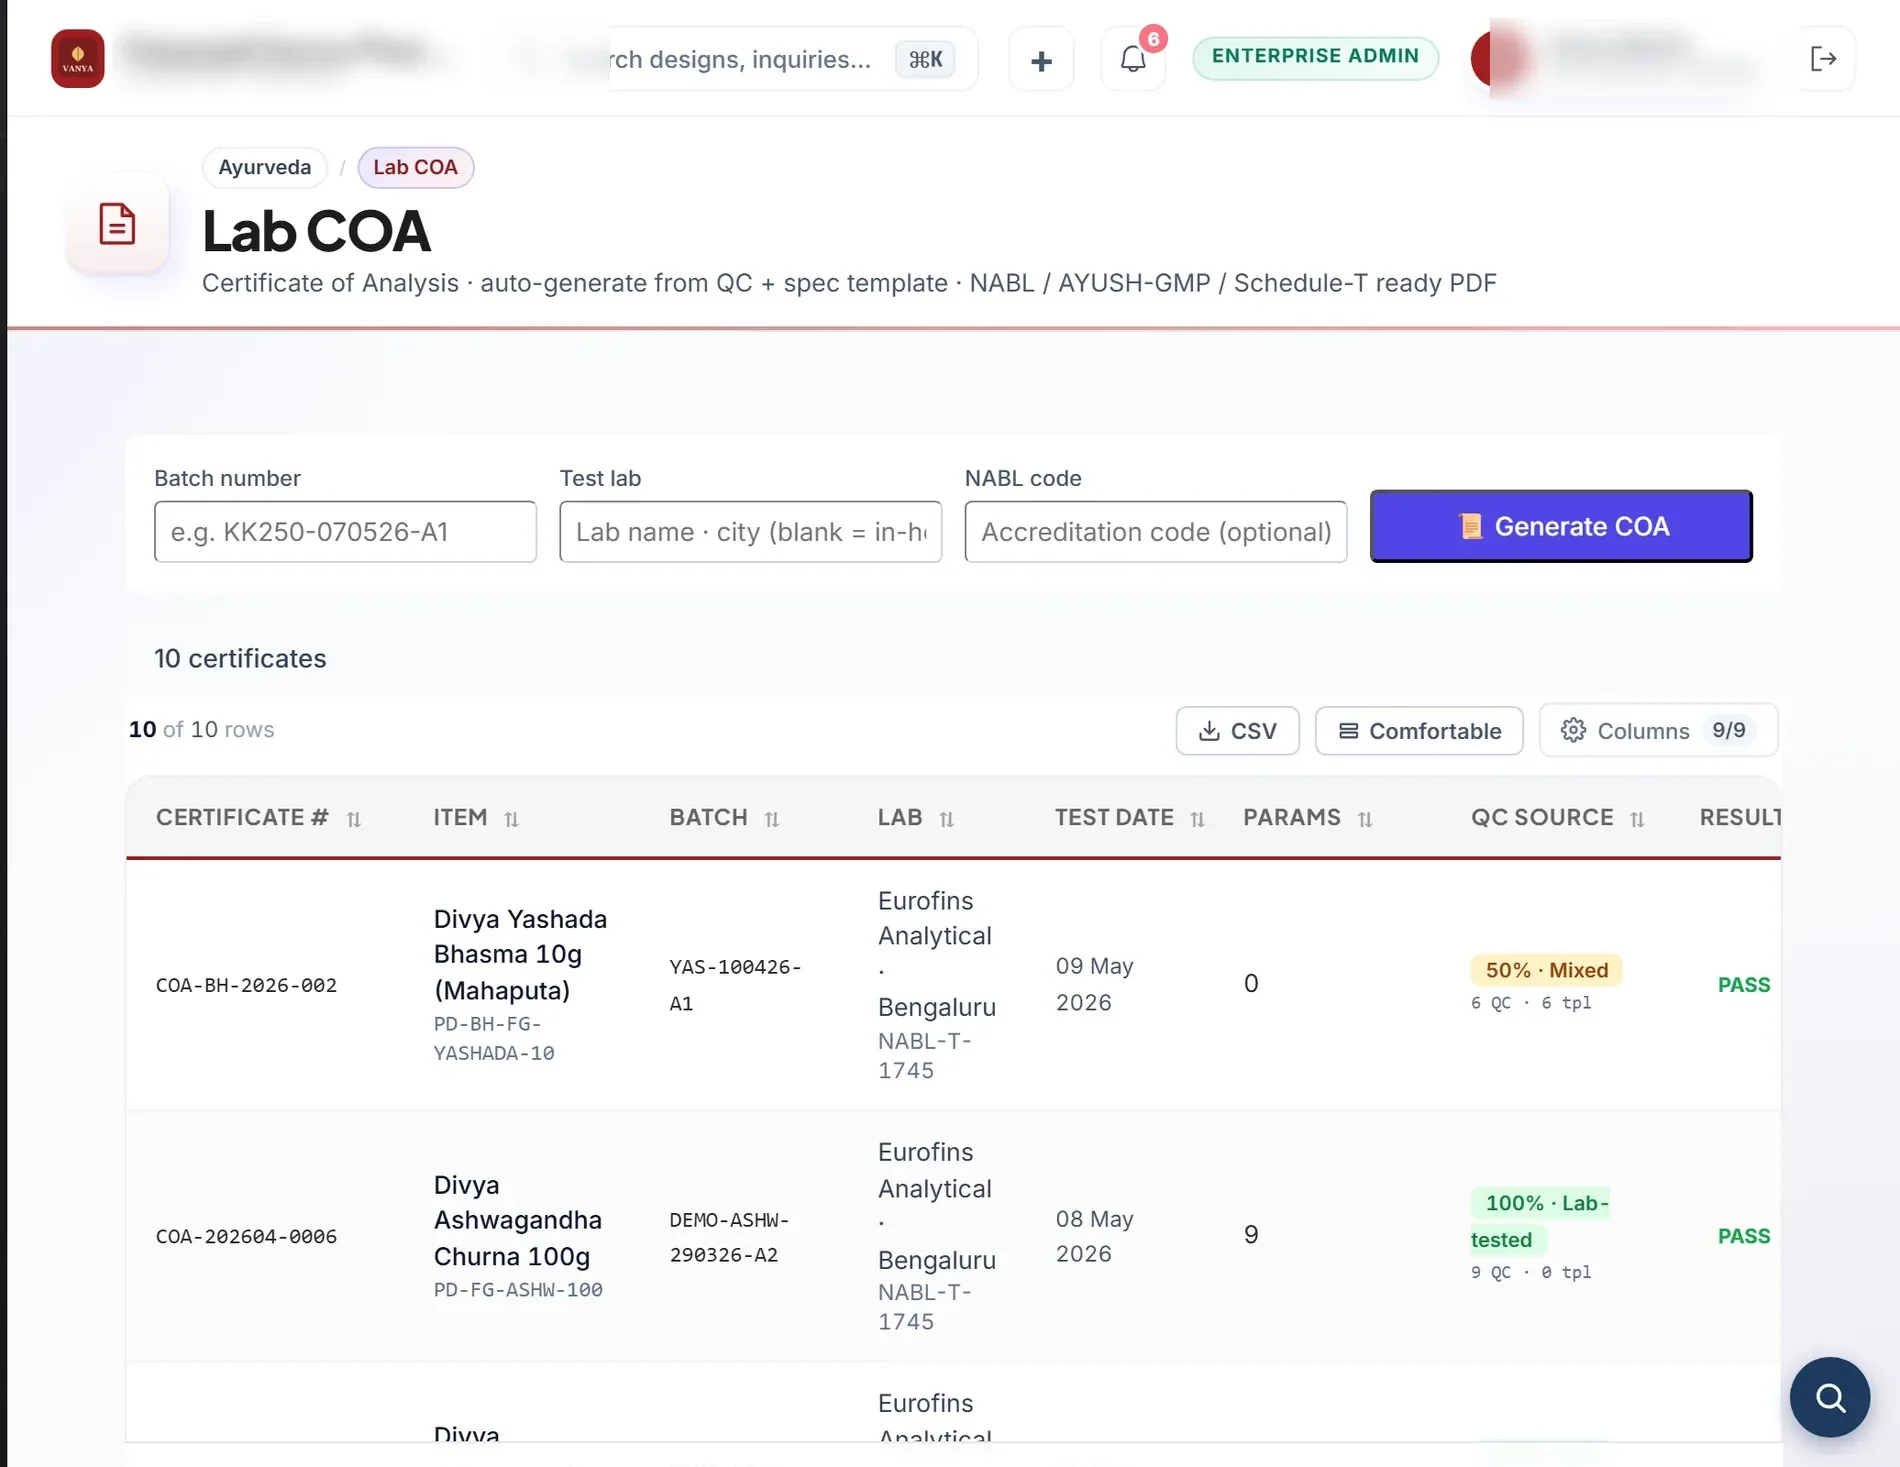This screenshot has height=1467, width=1900.
Task: Focus the Test lab input field
Action: 751,532
